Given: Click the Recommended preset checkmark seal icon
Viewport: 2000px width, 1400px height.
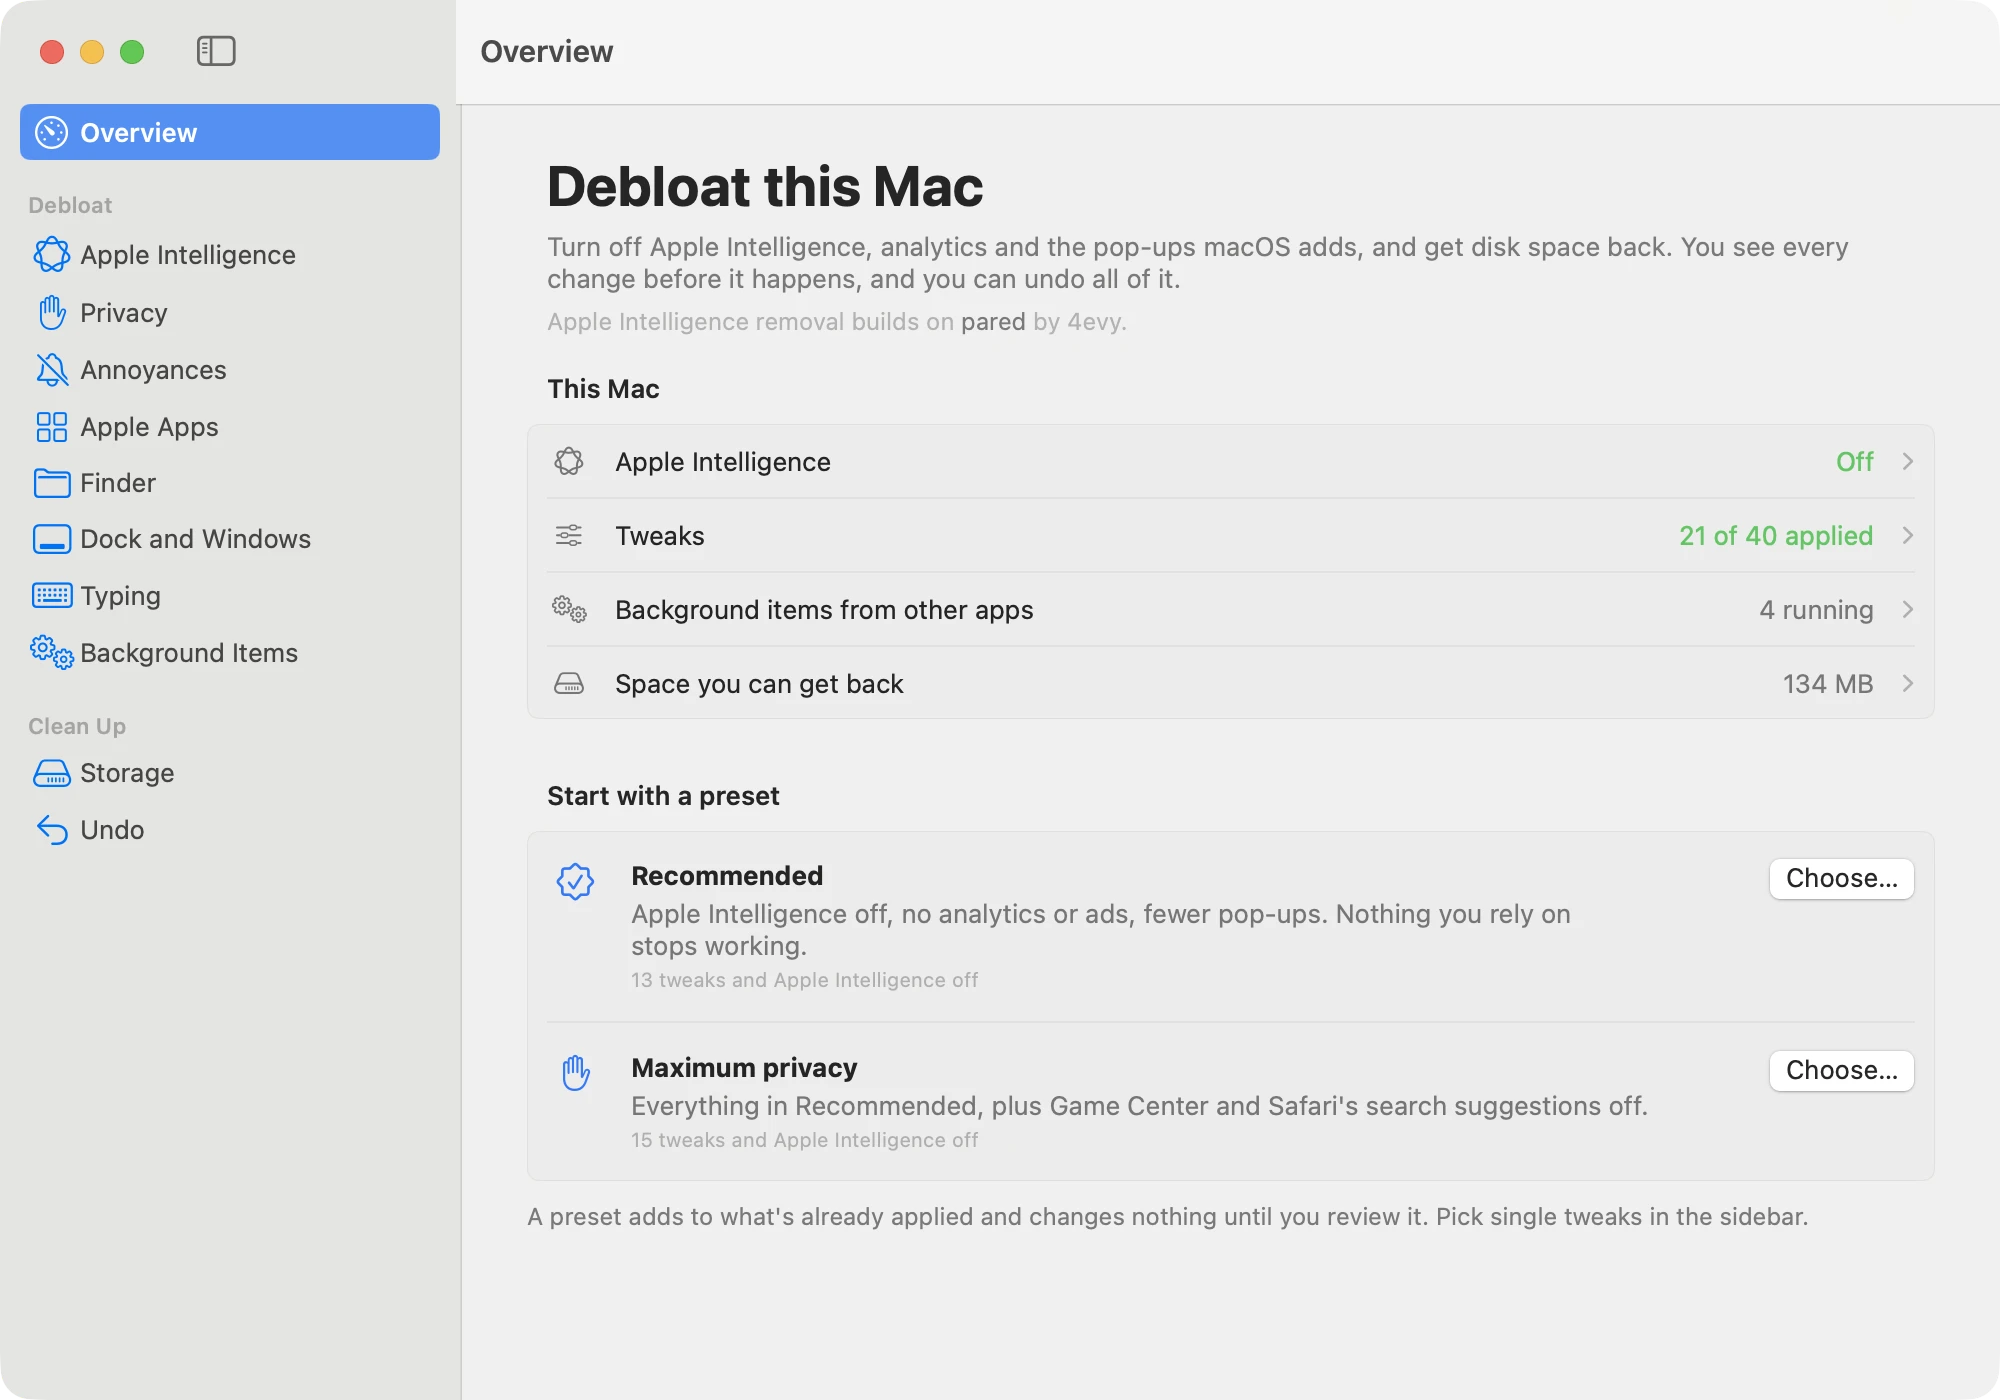Looking at the screenshot, I should point(576,882).
